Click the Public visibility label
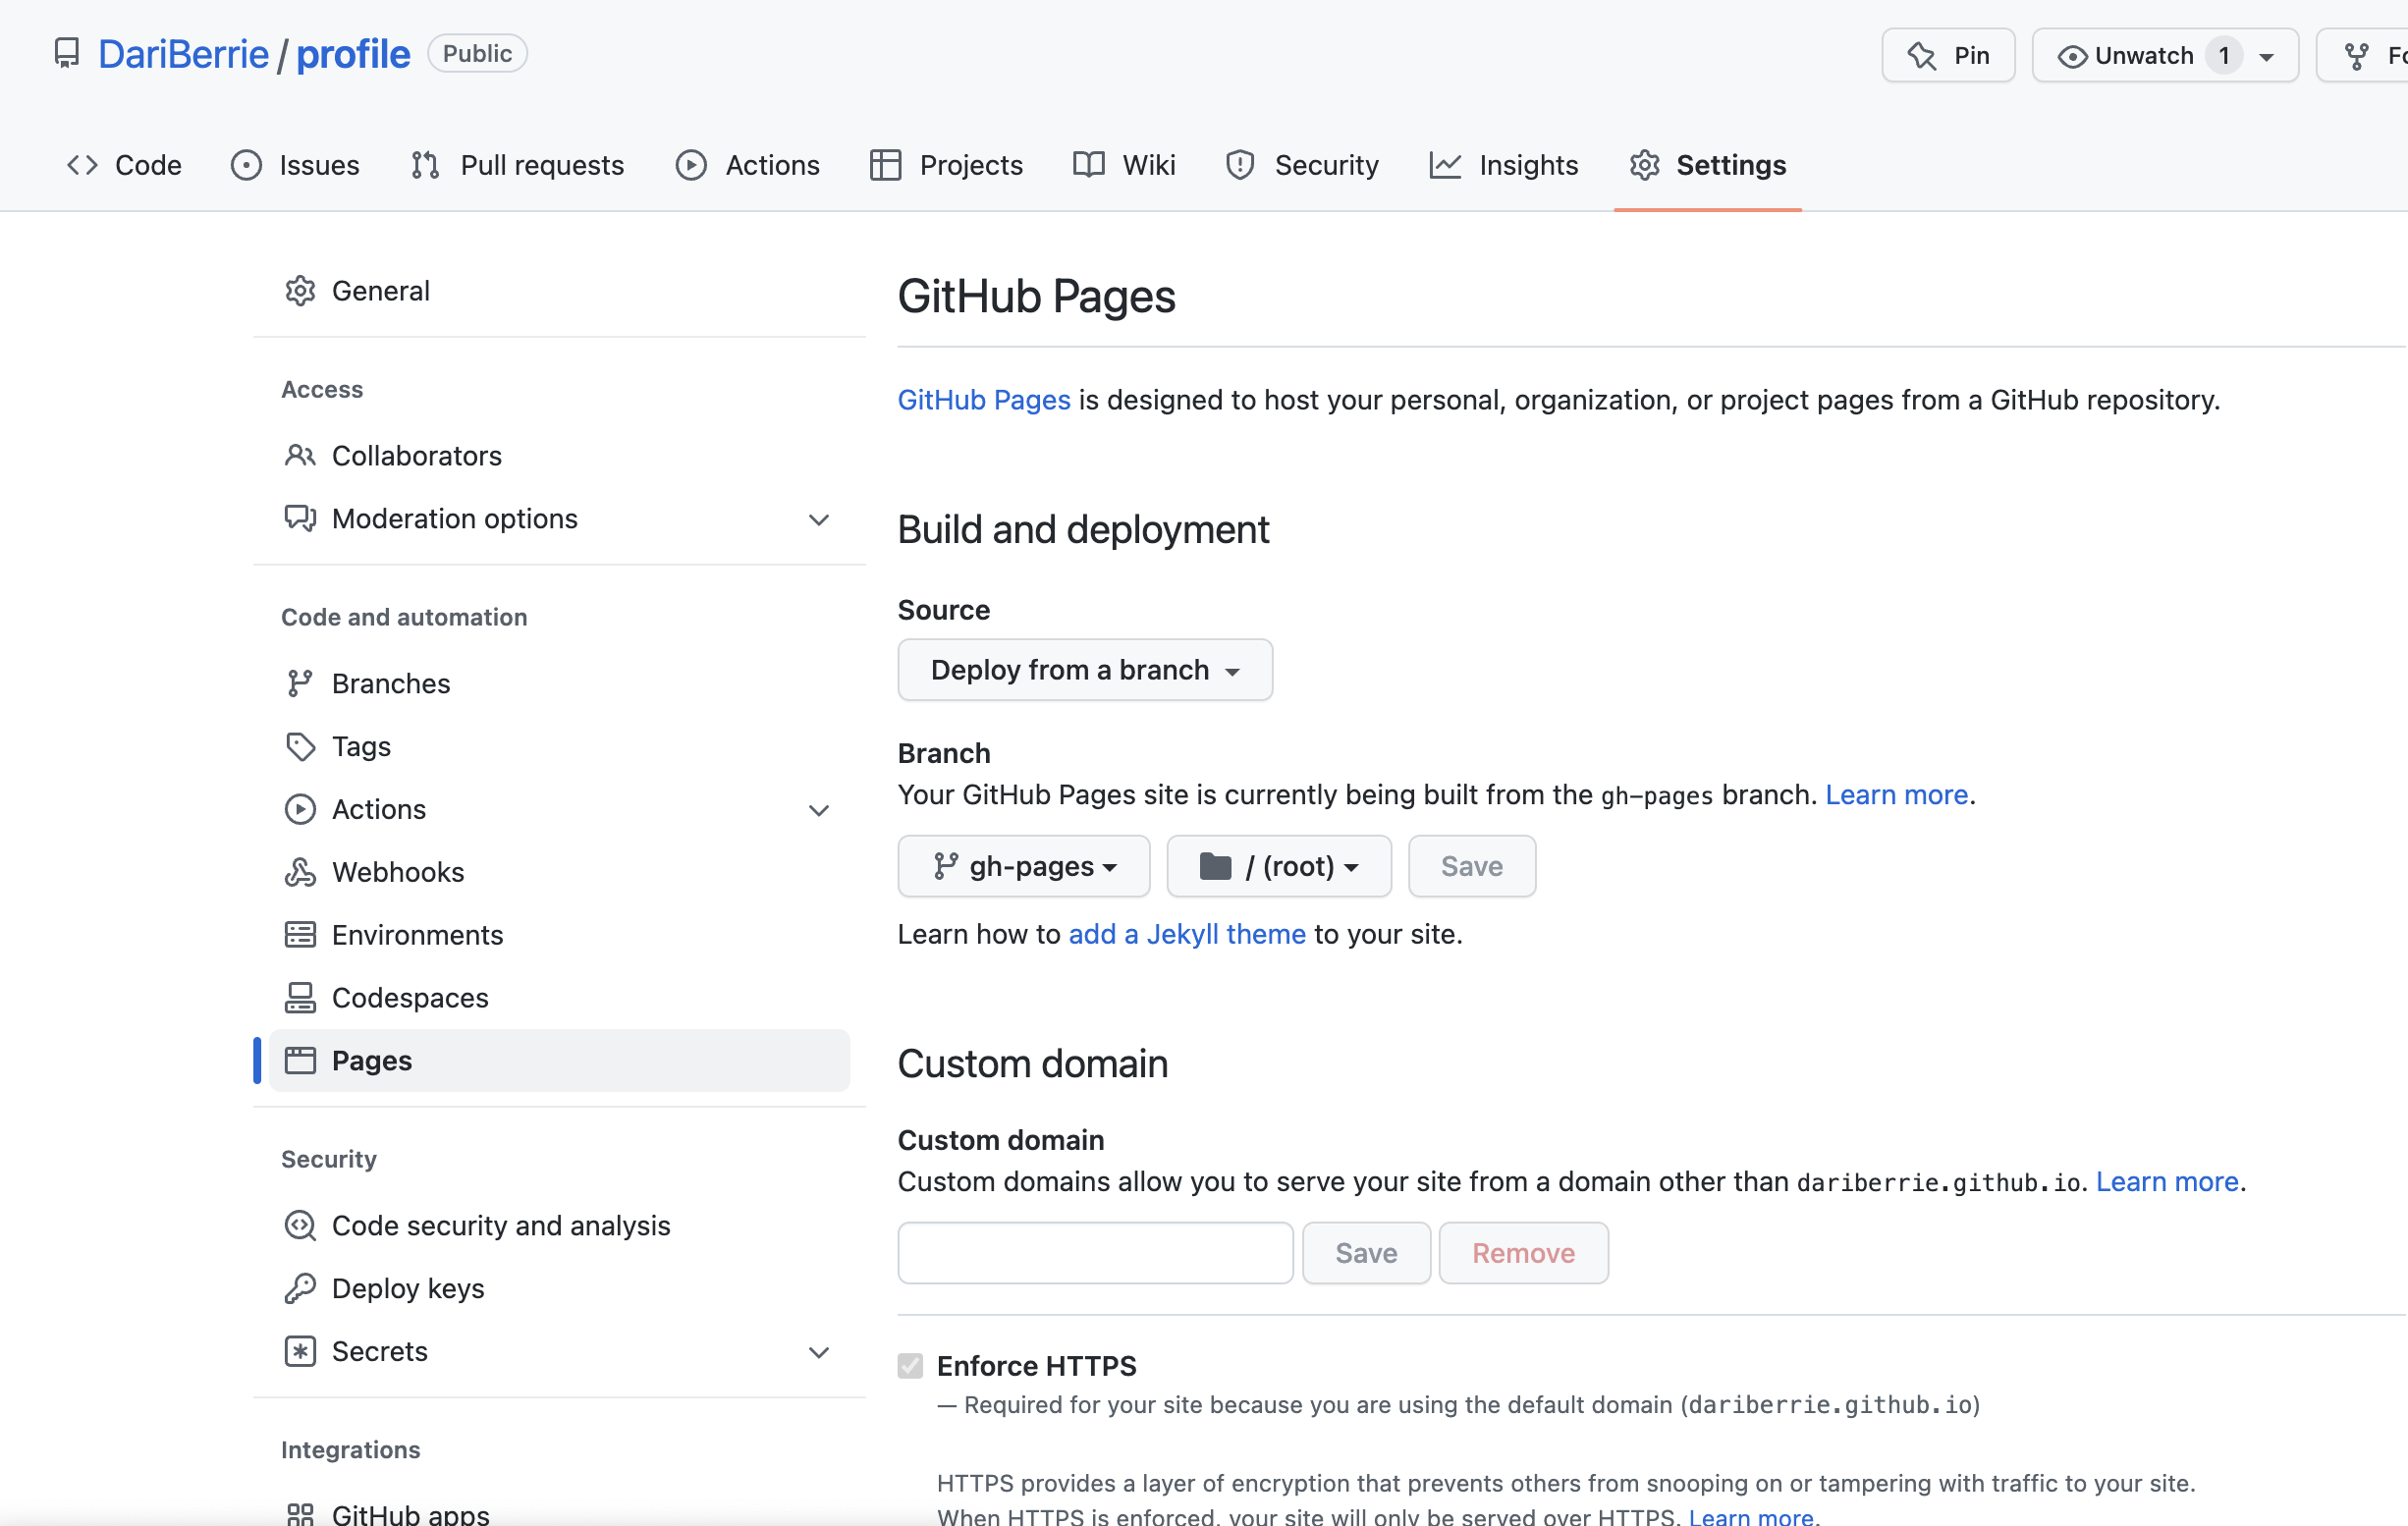Viewport: 2408px width, 1526px height. 477,54
